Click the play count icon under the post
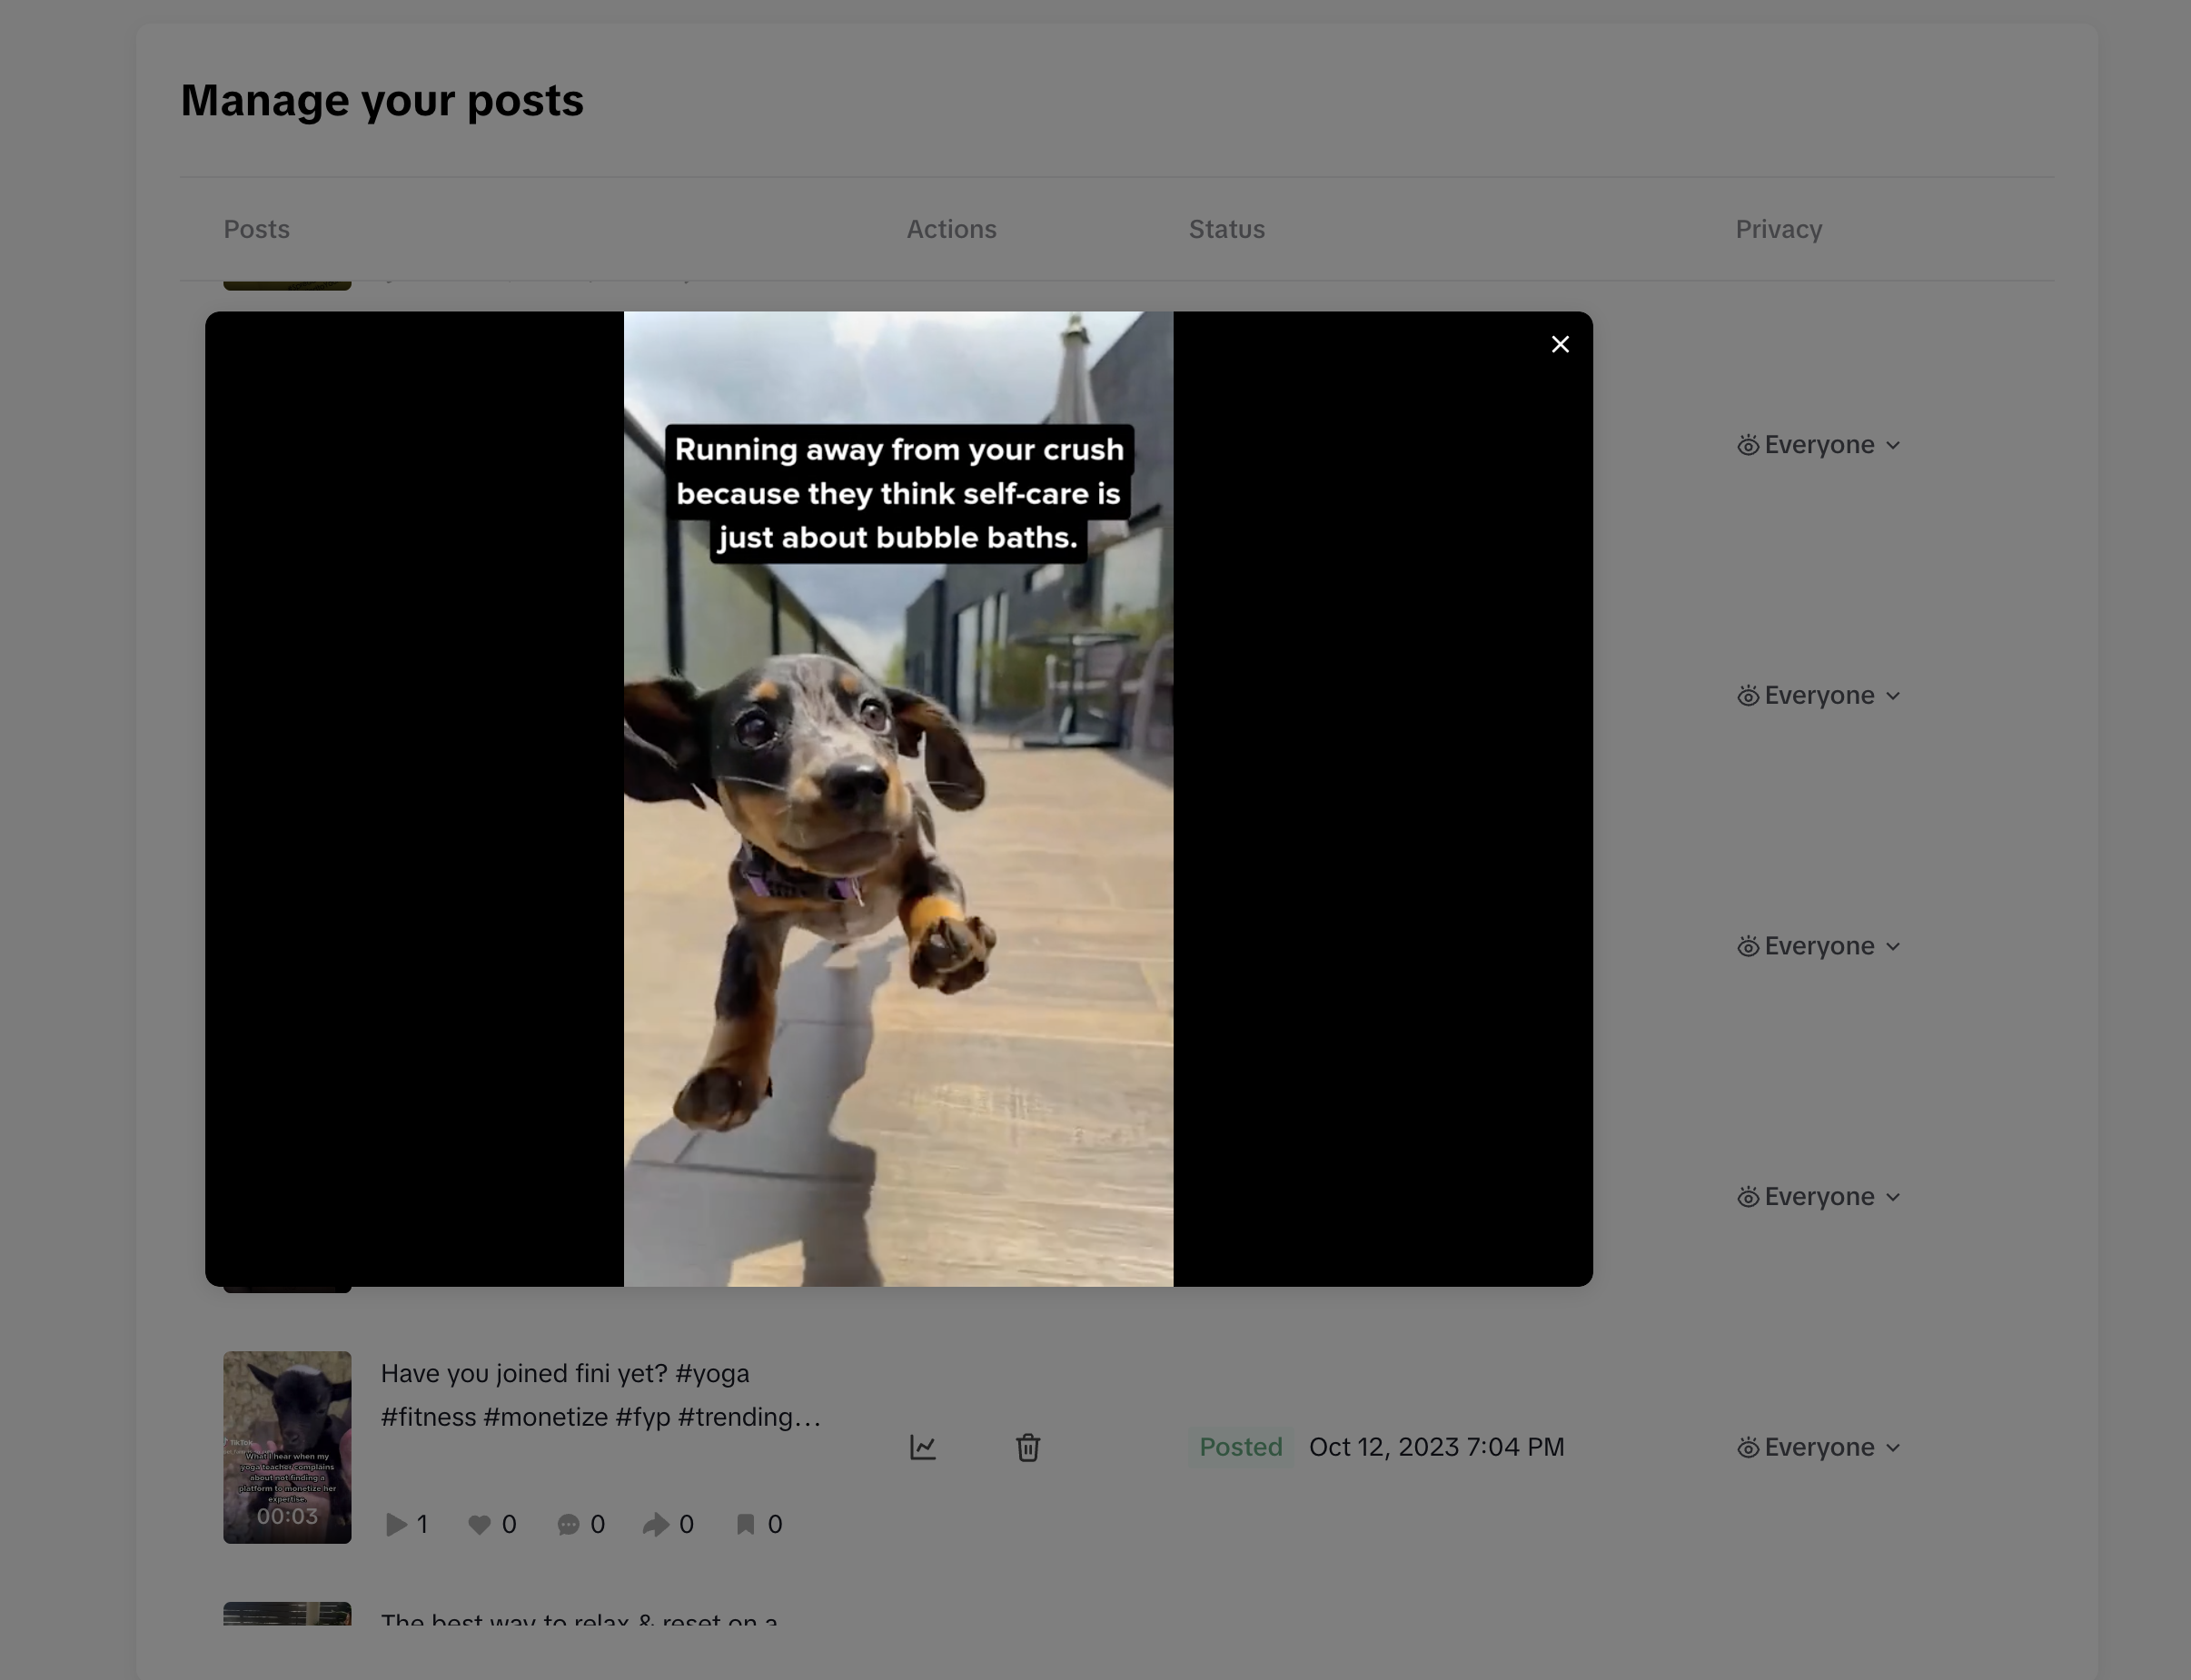 coord(396,1524)
